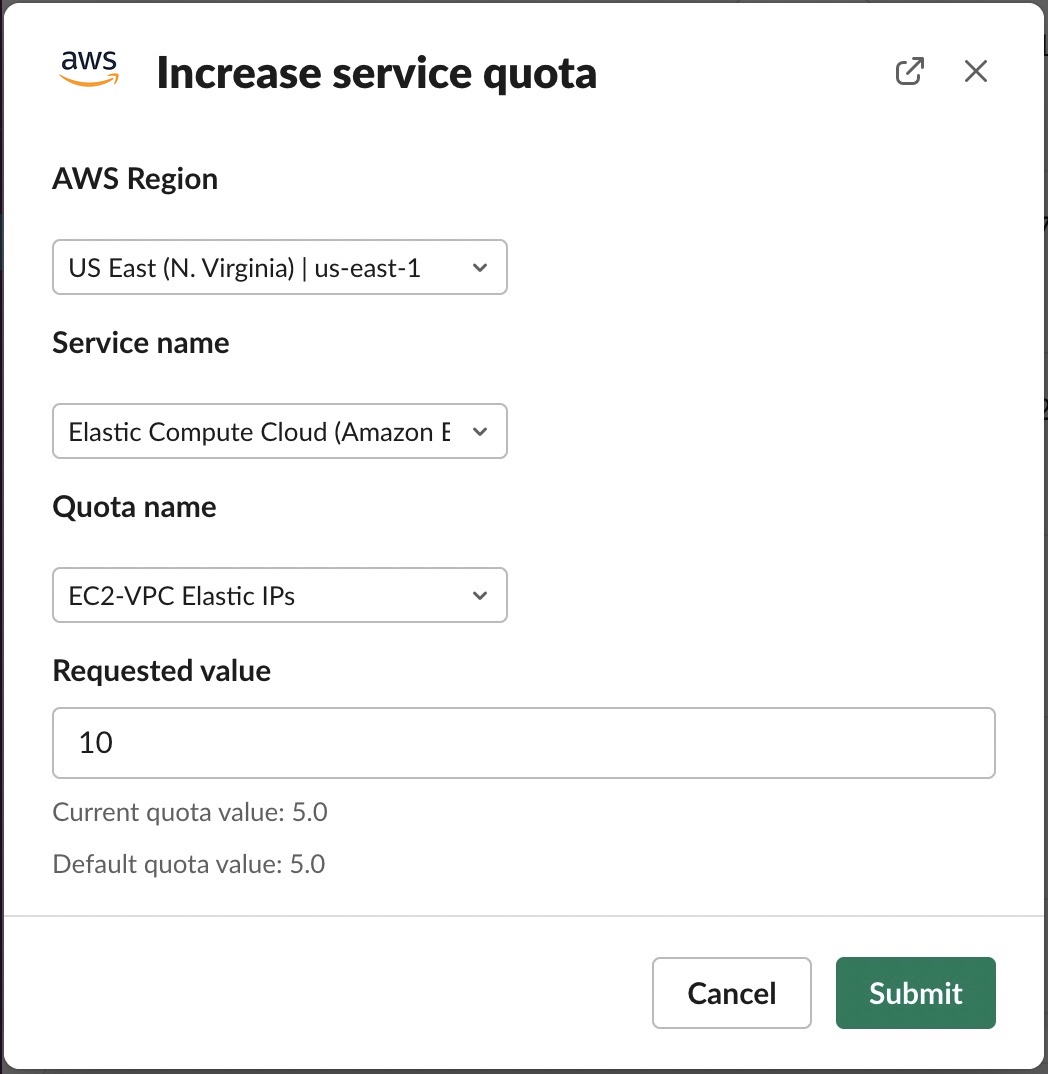Submit the quota increase request
Image resolution: width=1048 pixels, height=1074 pixels.
coord(914,993)
